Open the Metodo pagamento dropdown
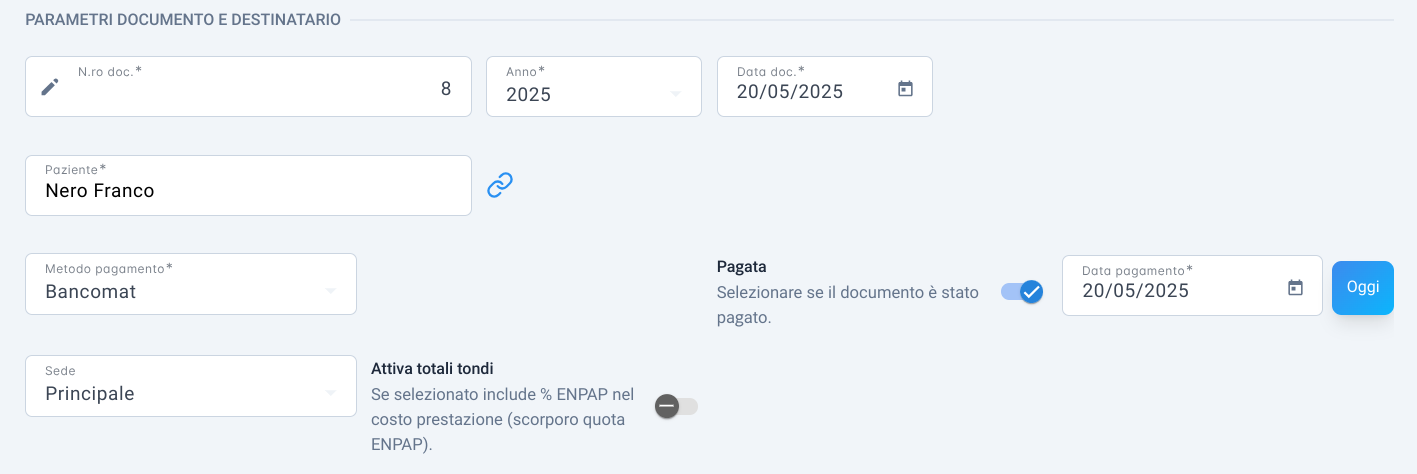 191,284
